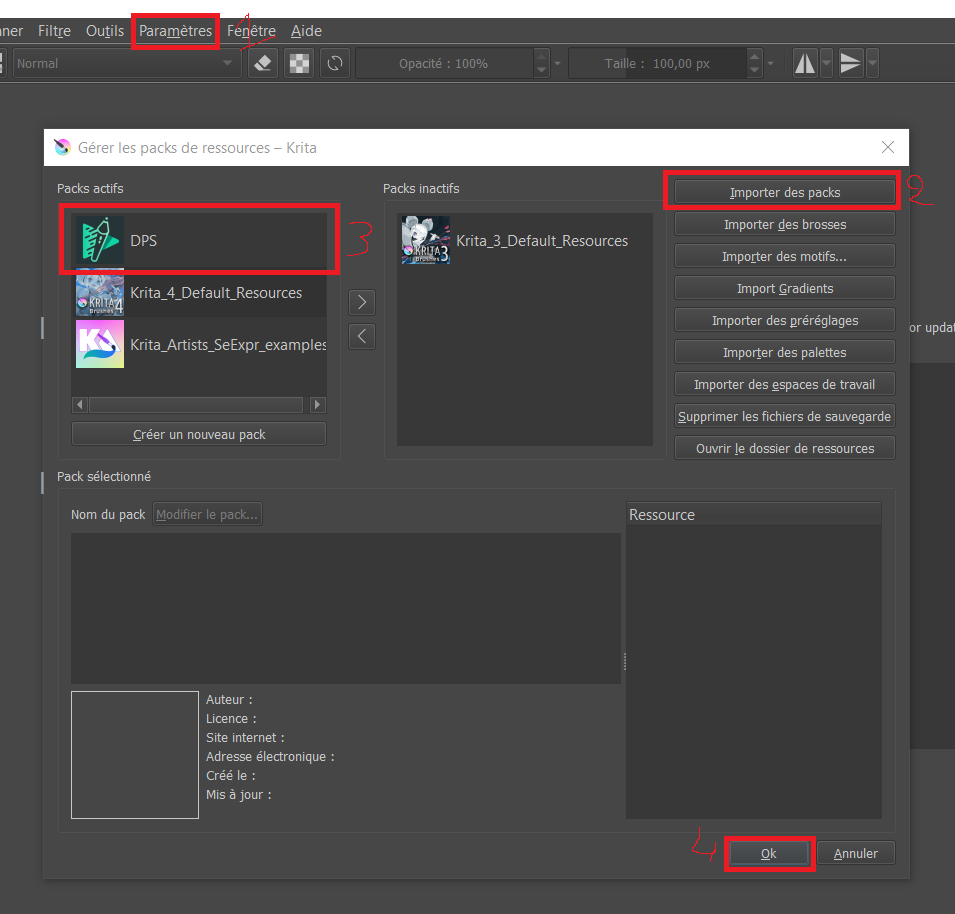This screenshot has width=955, height=914.
Task: Click the reload brush preset icon
Action: (335, 63)
